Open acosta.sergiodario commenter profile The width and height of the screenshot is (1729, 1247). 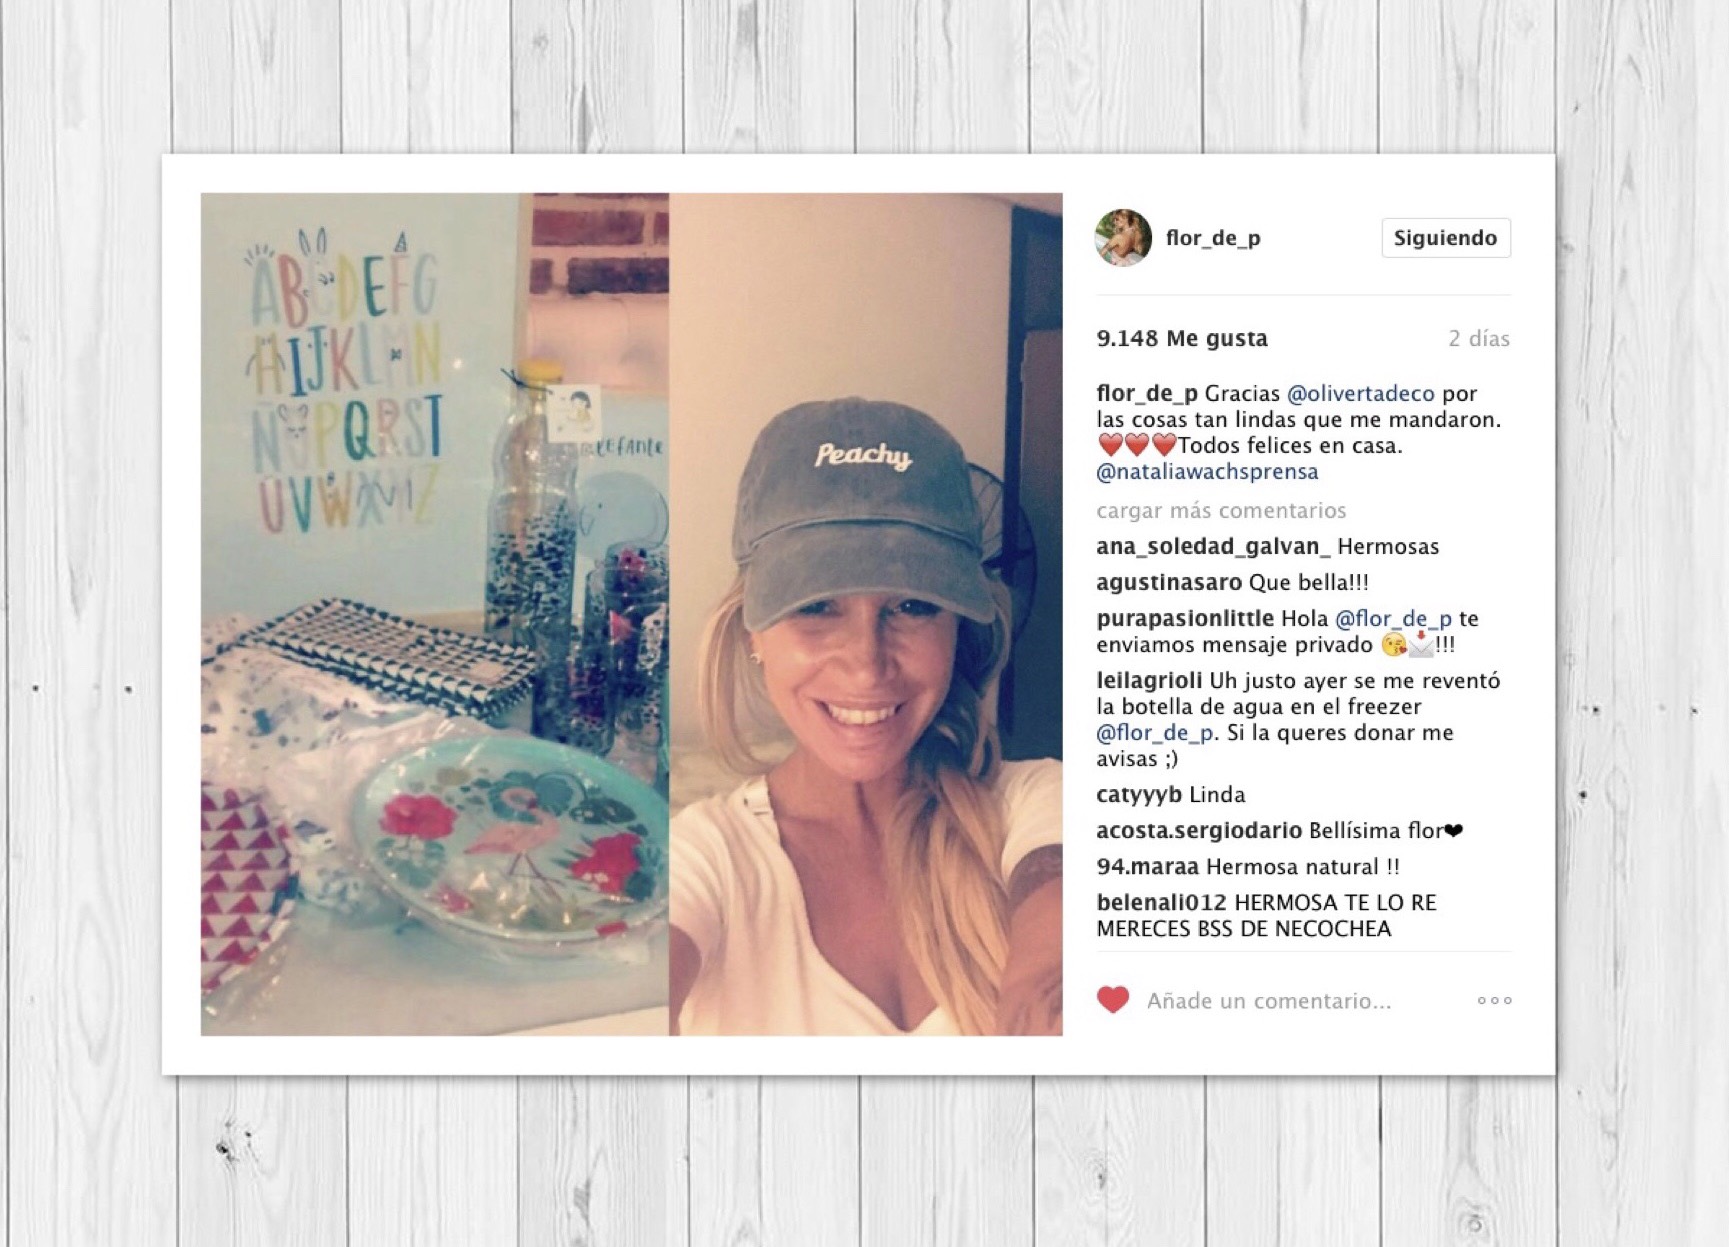pyautogui.click(x=1199, y=830)
